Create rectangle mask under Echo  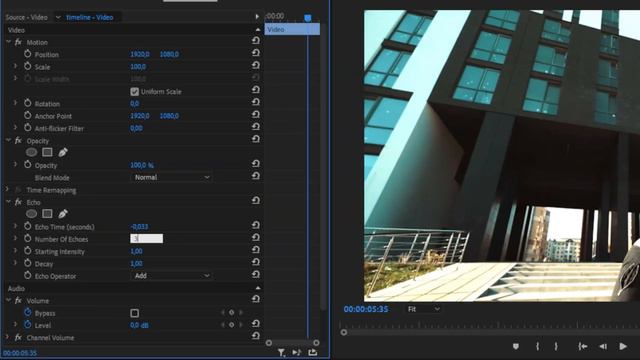pos(47,213)
